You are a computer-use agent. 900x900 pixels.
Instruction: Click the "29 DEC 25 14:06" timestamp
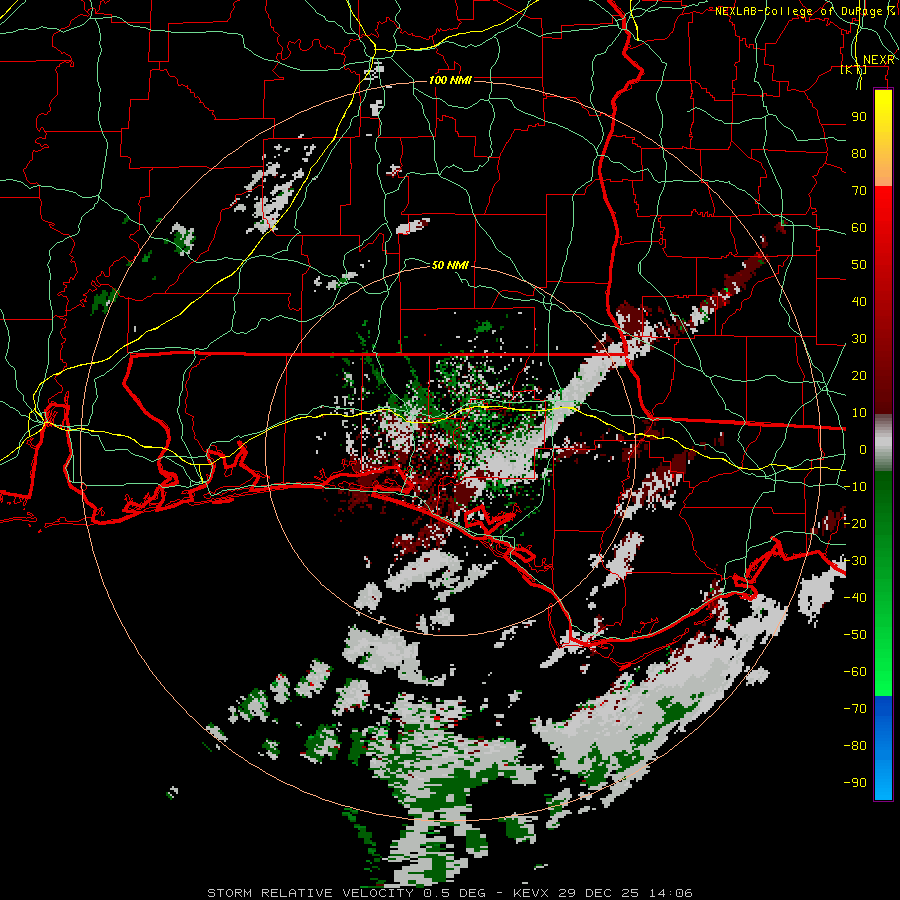625,893
